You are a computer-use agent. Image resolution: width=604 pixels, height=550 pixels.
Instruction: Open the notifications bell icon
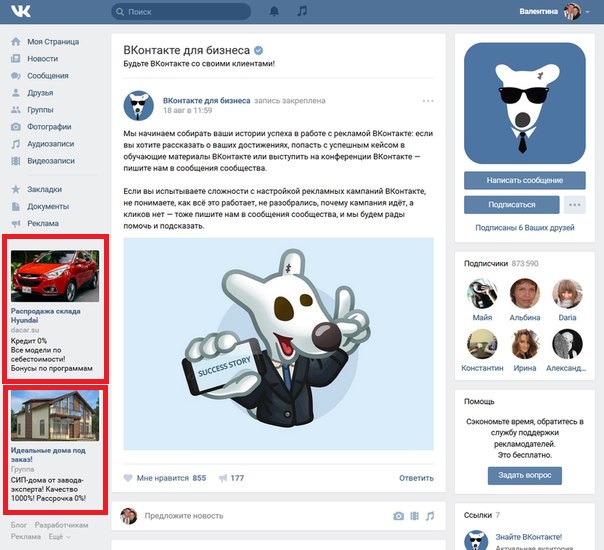(x=274, y=11)
